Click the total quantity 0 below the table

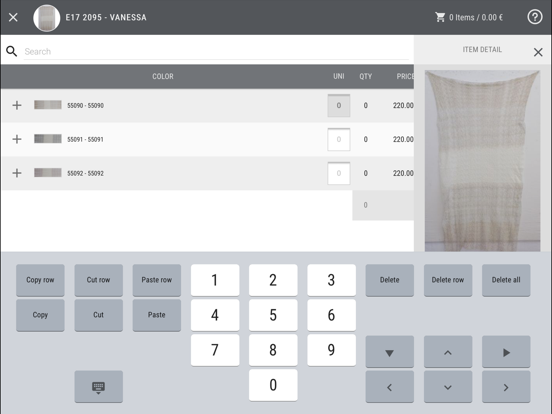coord(365,205)
